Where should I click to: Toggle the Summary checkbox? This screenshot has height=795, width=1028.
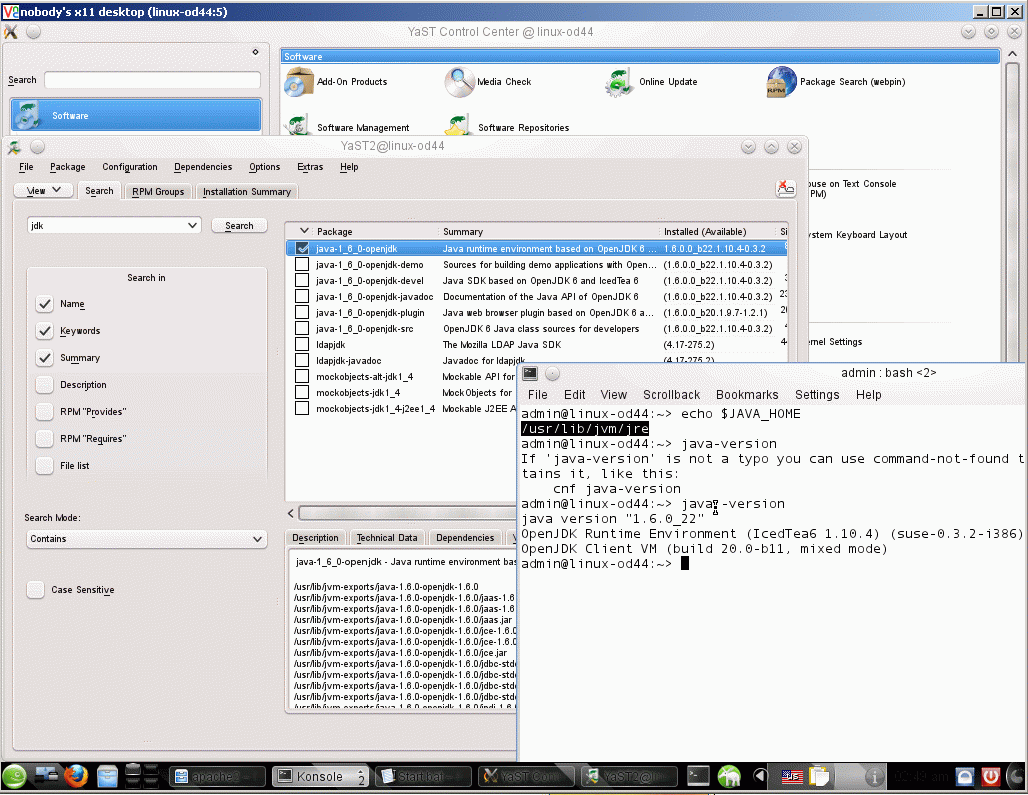coord(45,358)
